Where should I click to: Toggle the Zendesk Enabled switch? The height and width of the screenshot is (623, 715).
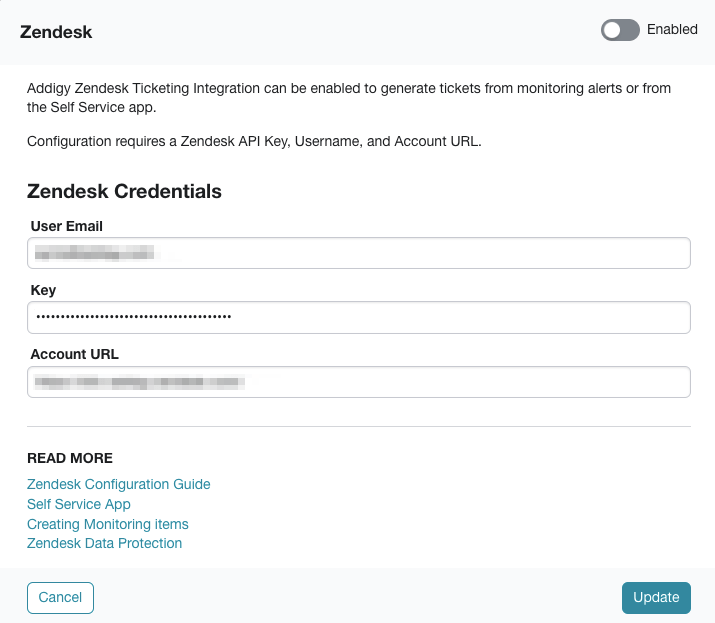pyautogui.click(x=620, y=30)
